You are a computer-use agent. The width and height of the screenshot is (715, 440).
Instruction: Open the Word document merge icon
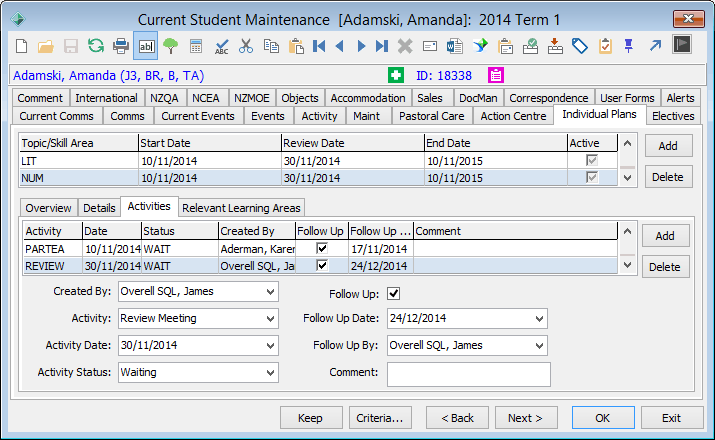click(455, 46)
